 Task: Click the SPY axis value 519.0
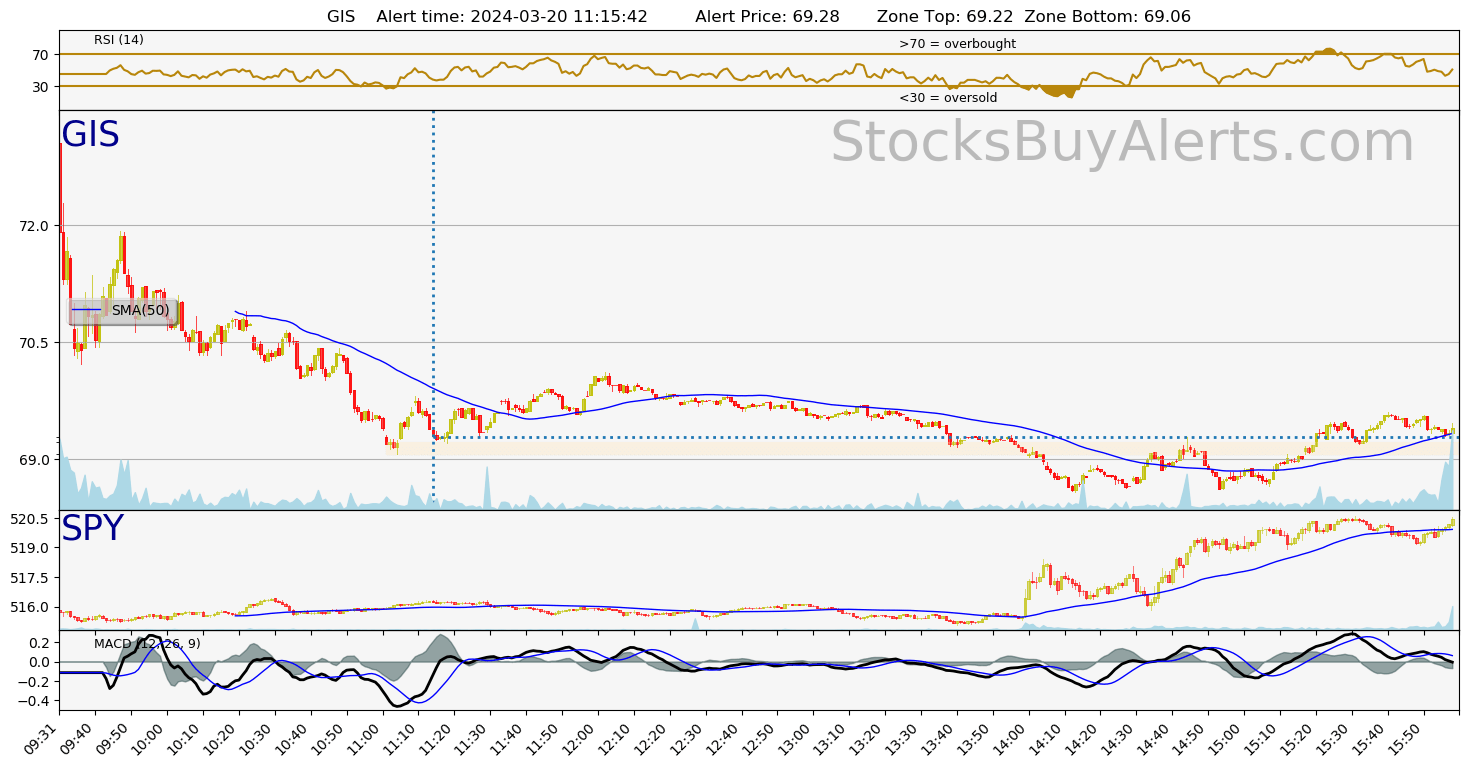point(30,548)
